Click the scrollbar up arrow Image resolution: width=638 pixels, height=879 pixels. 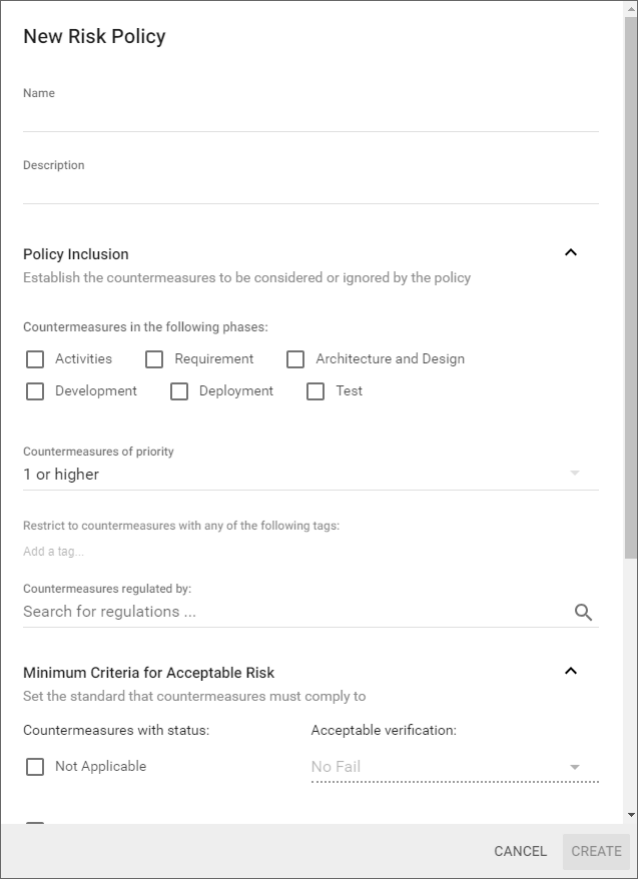[630, 8]
